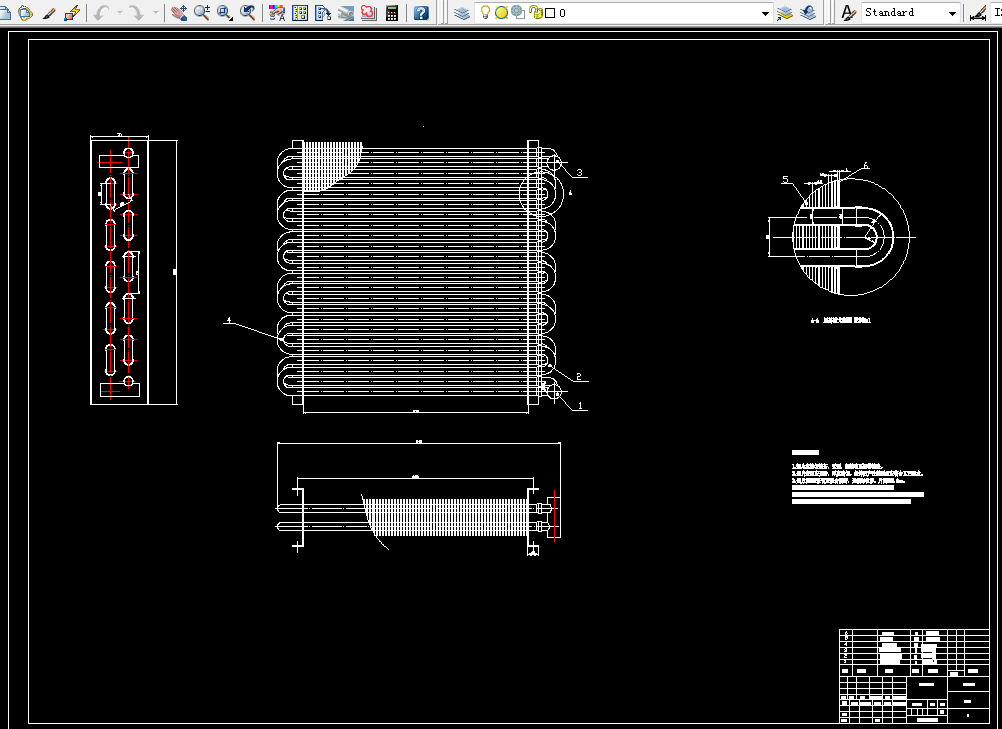The width and height of the screenshot is (1002, 729).
Task: Open the Layer Properties Manager
Action: point(461,13)
